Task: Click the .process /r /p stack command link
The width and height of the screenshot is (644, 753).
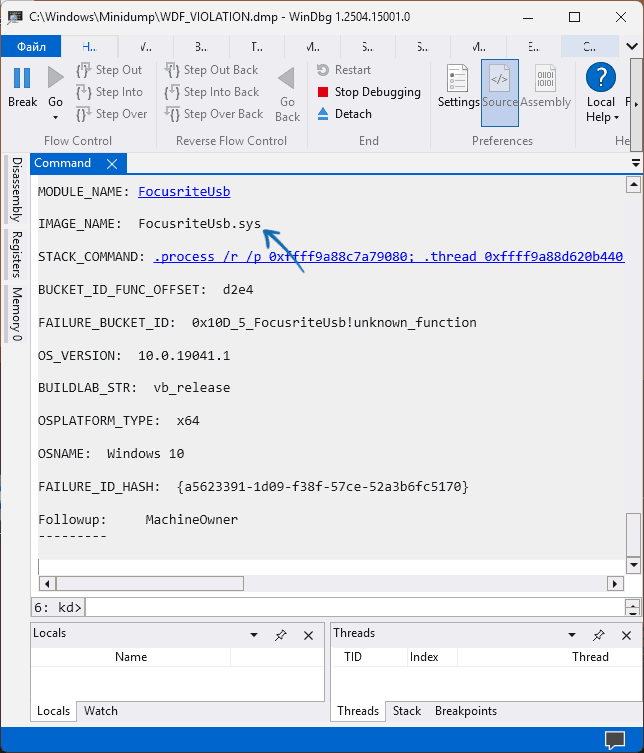Action: coord(389,256)
